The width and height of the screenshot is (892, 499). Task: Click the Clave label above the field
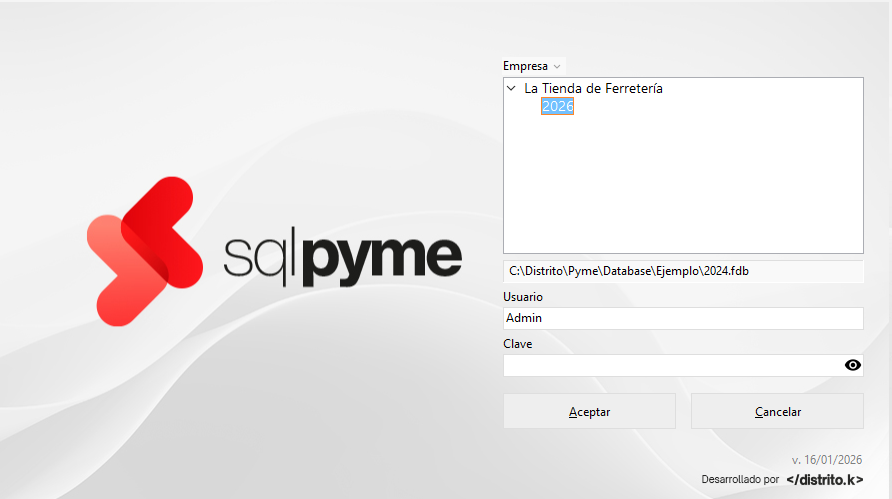tap(518, 344)
